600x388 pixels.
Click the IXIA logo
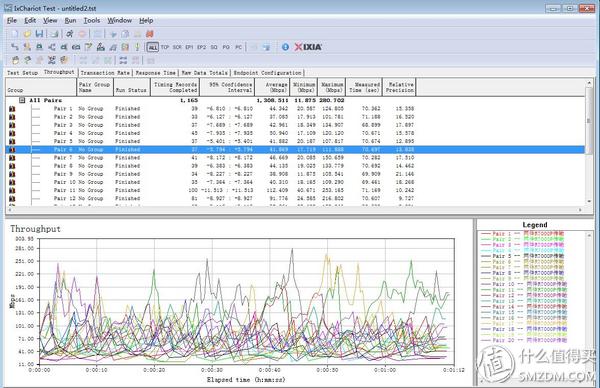(308, 47)
